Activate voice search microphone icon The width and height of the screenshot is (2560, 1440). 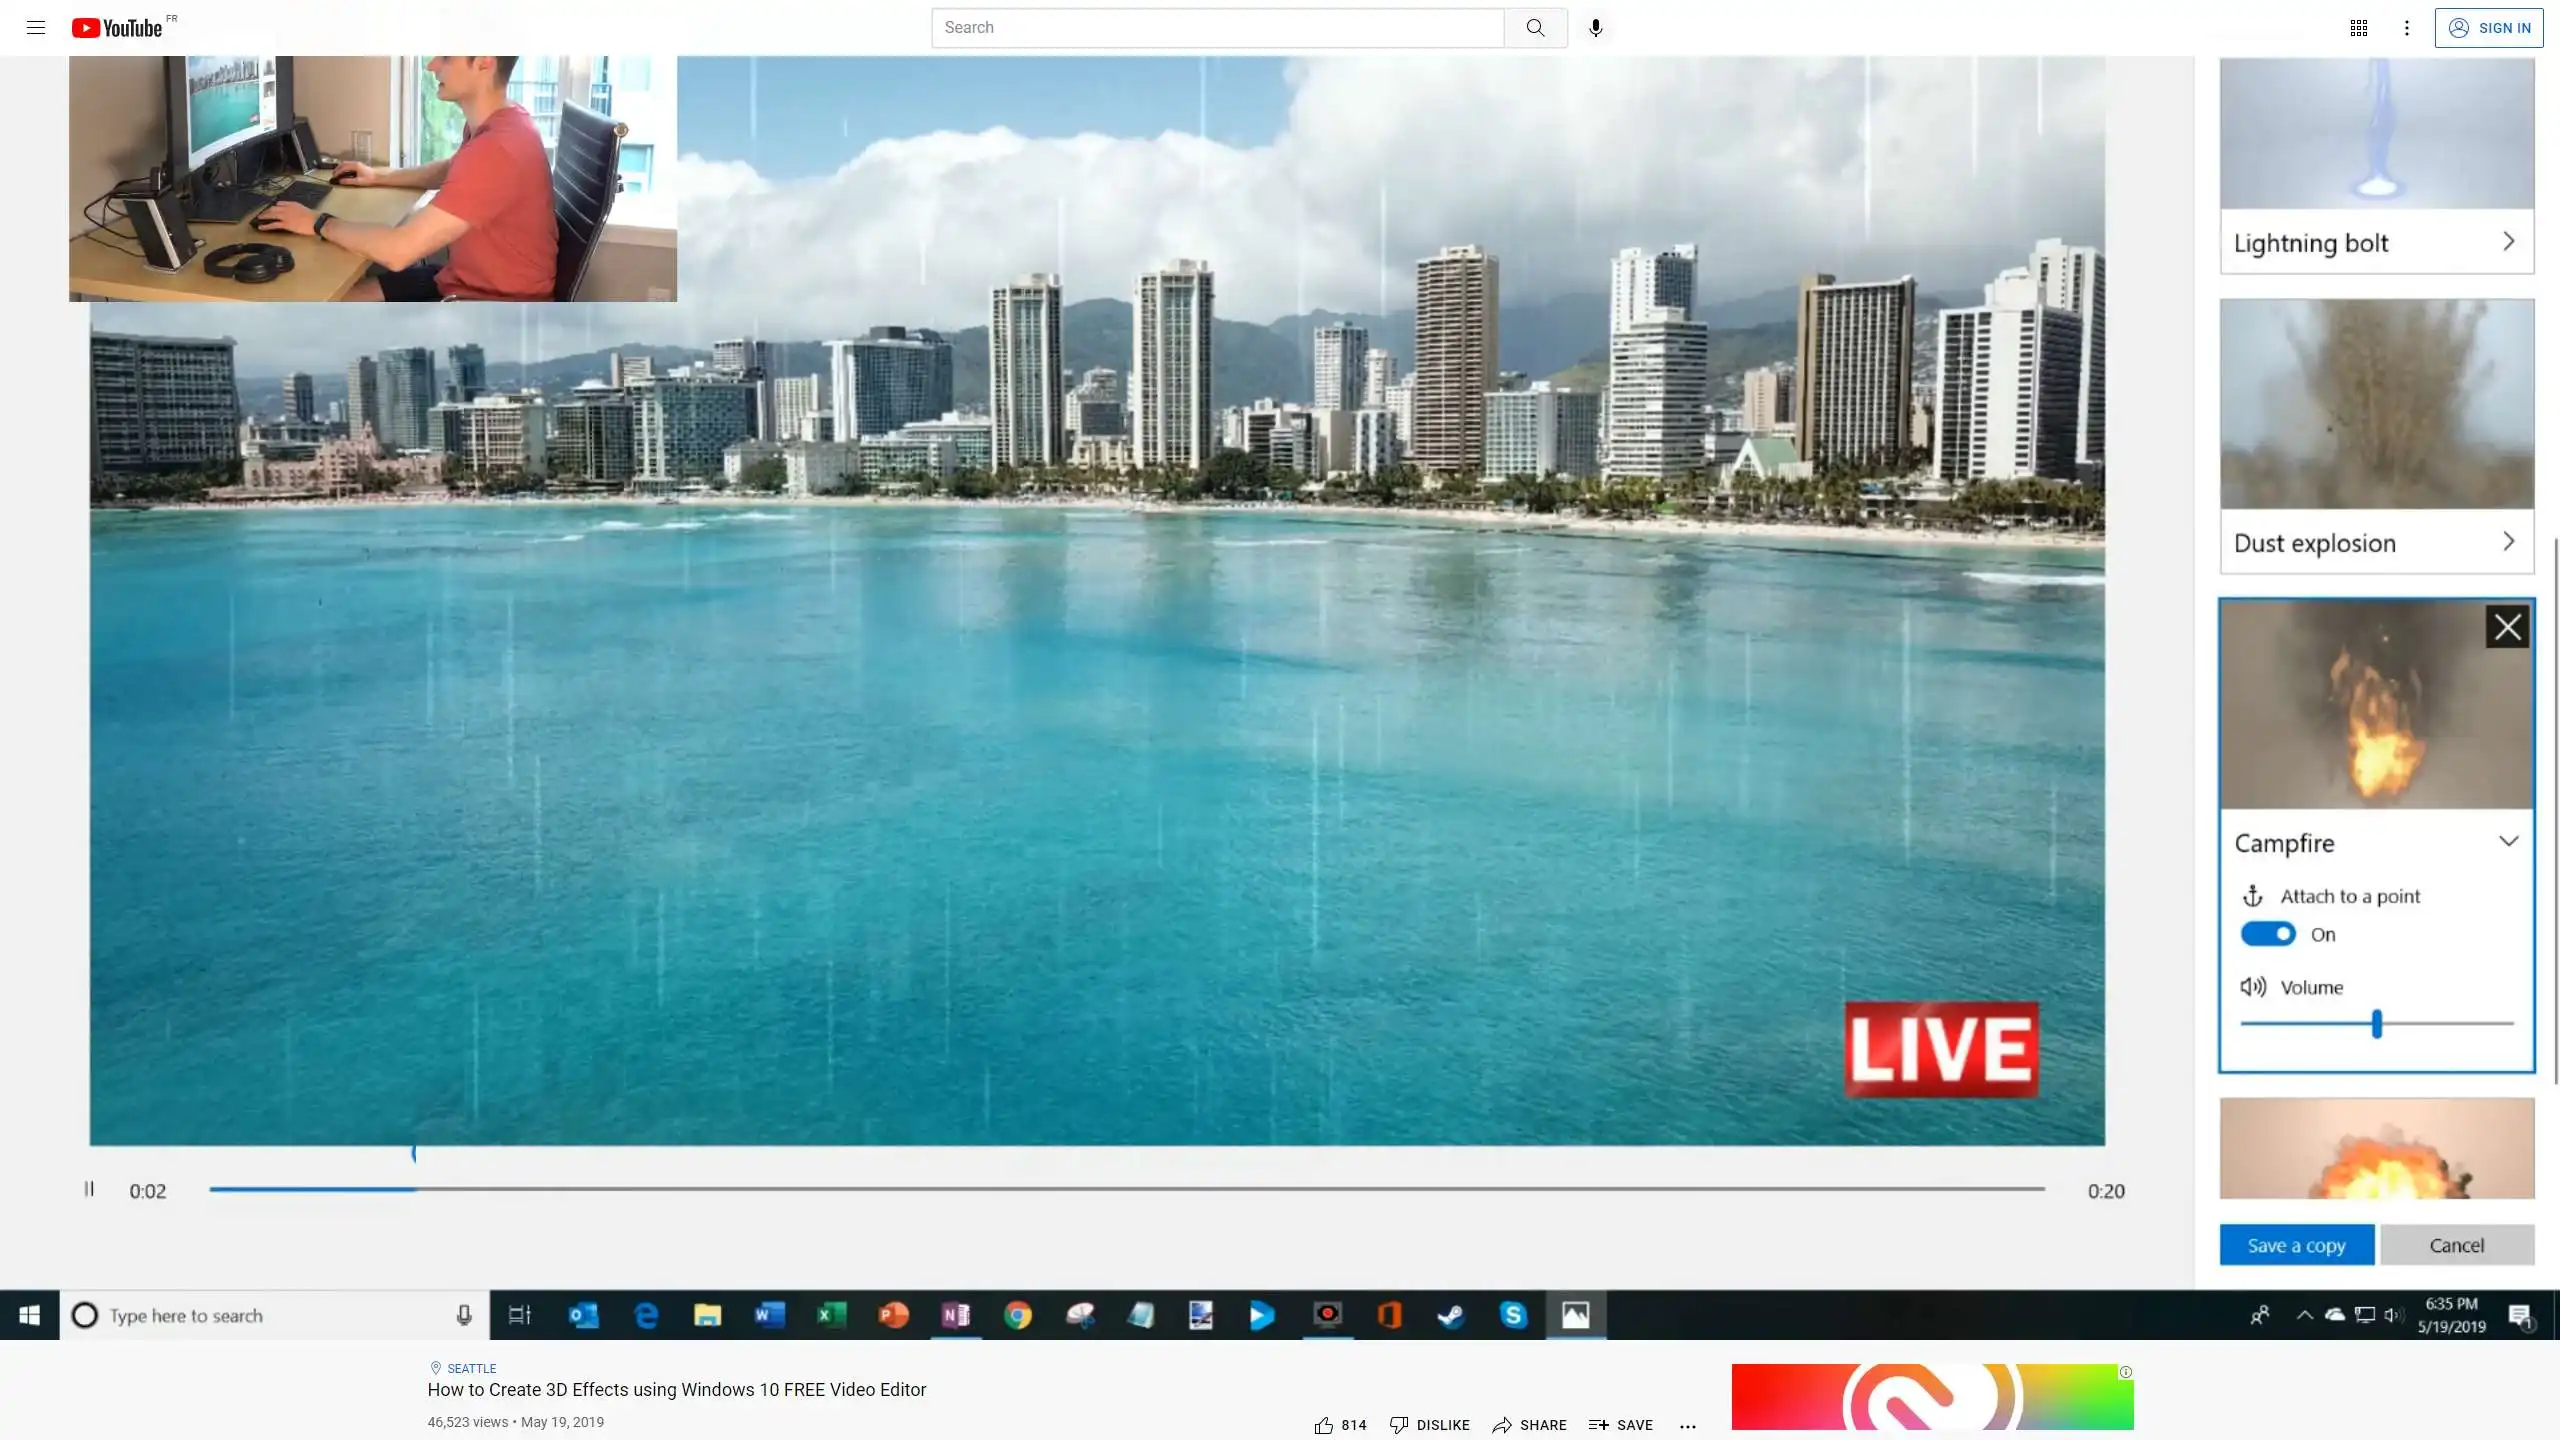[x=1595, y=28]
